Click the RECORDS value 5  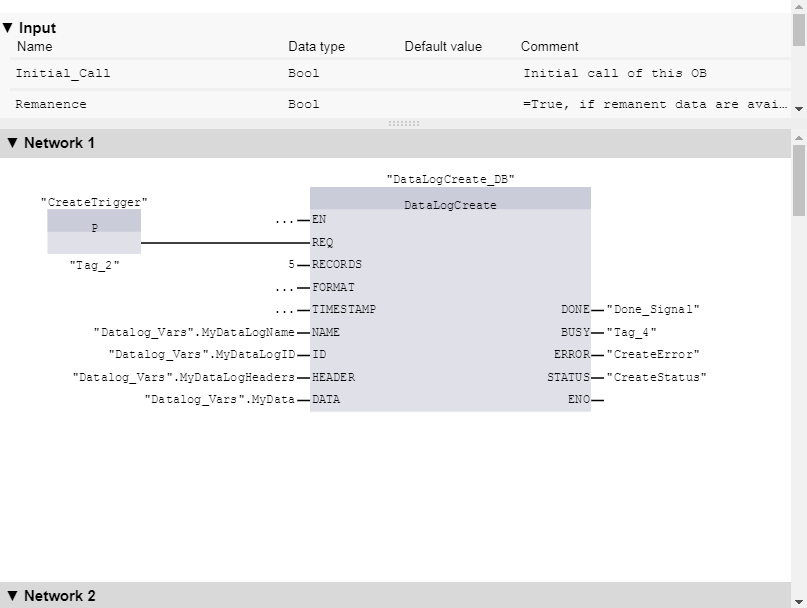[291, 265]
